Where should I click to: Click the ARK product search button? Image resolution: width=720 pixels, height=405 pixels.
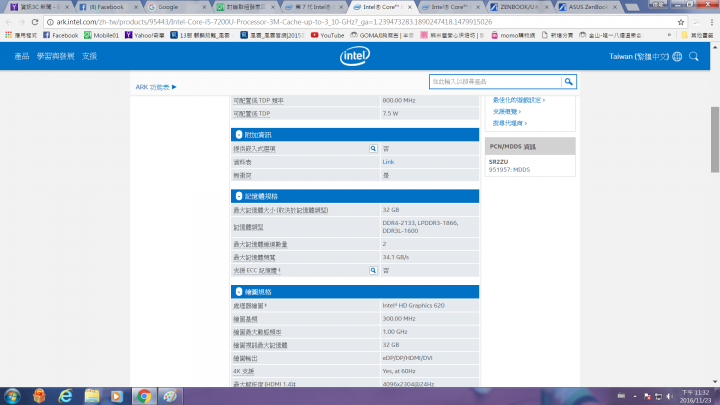coord(568,82)
